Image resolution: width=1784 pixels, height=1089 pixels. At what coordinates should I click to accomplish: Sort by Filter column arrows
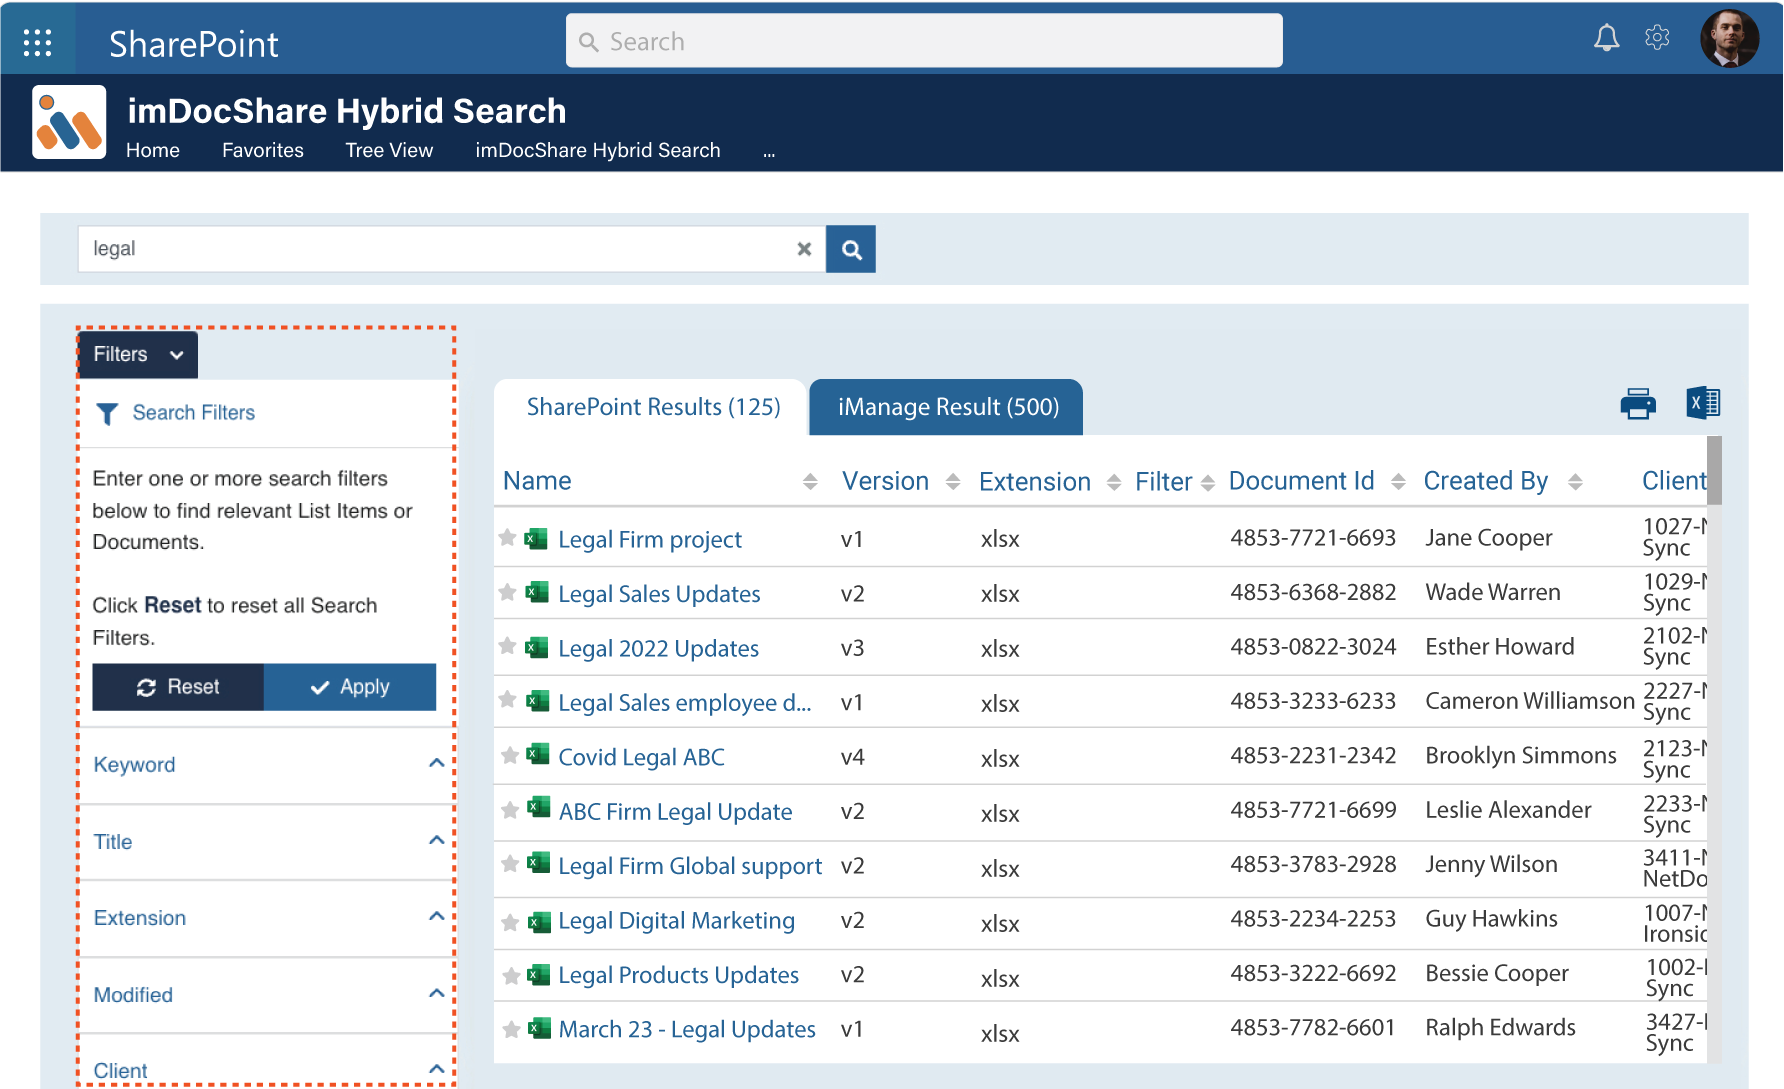coord(1208,483)
